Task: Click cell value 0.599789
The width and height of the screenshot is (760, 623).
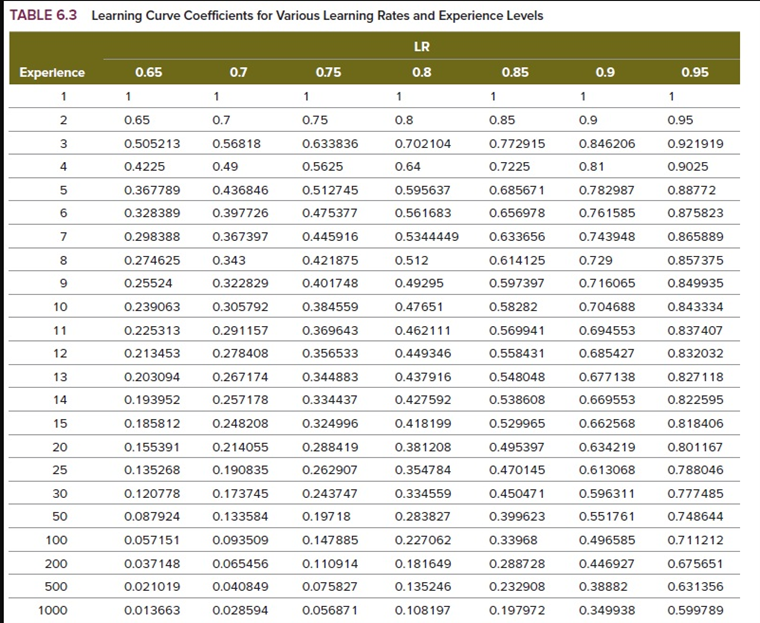Action: (696, 610)
